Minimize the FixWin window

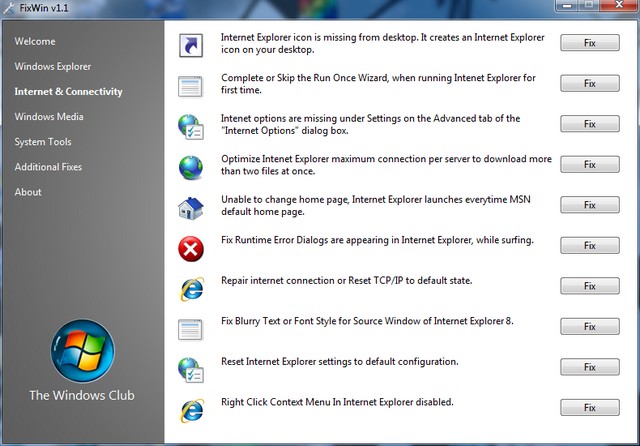click(567, 5)
